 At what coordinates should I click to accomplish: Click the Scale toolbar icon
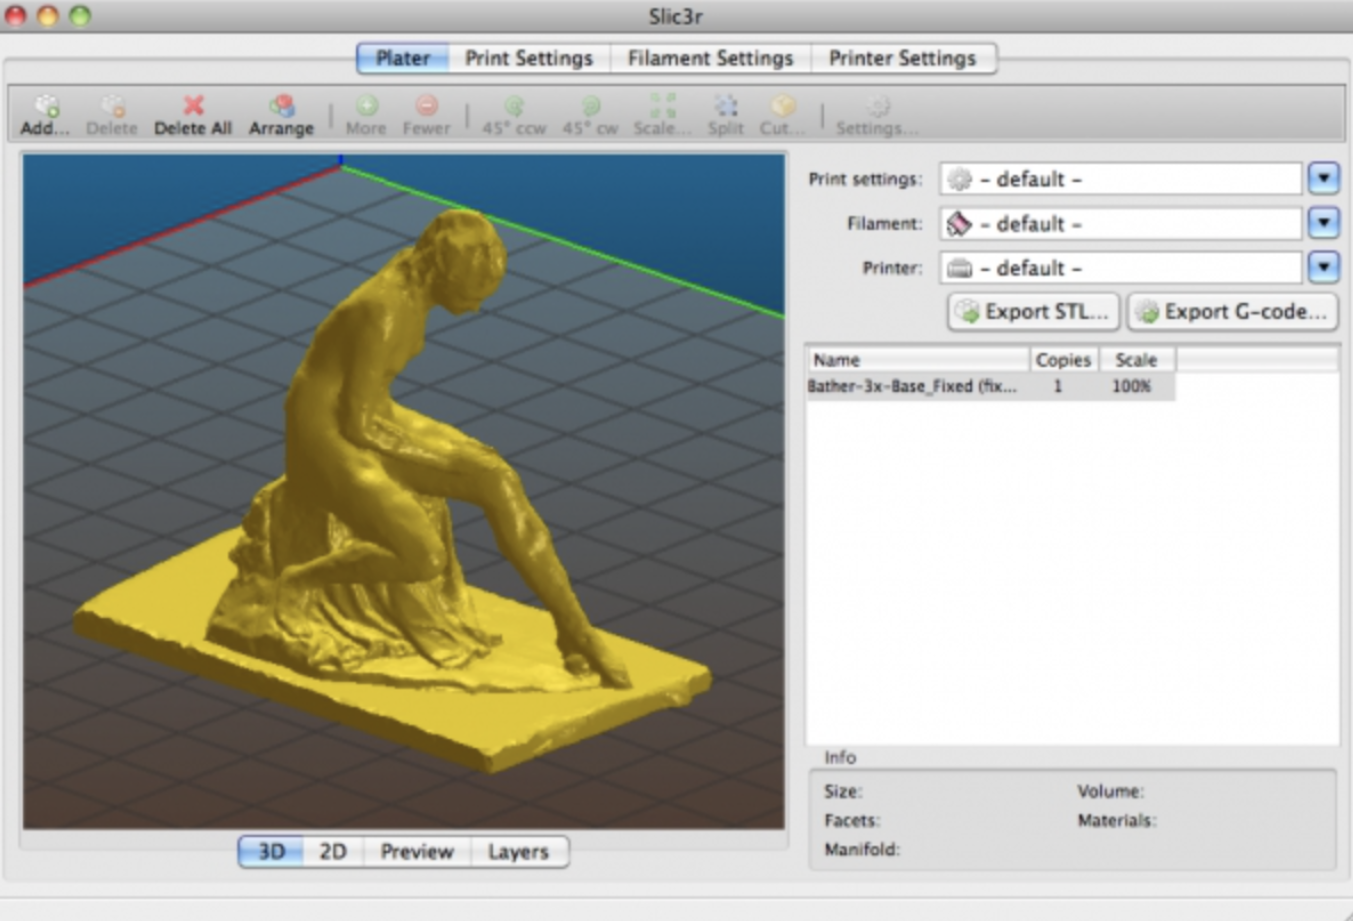(662, 106)
